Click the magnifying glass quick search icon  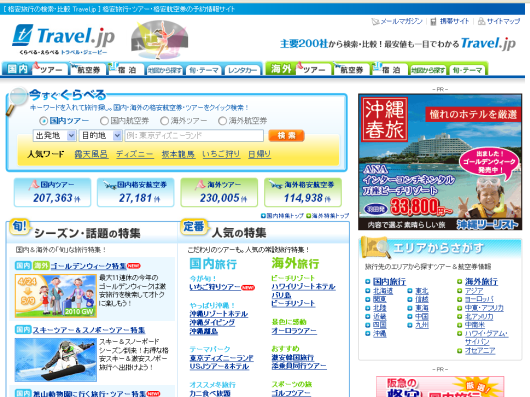tap(16, 100)
